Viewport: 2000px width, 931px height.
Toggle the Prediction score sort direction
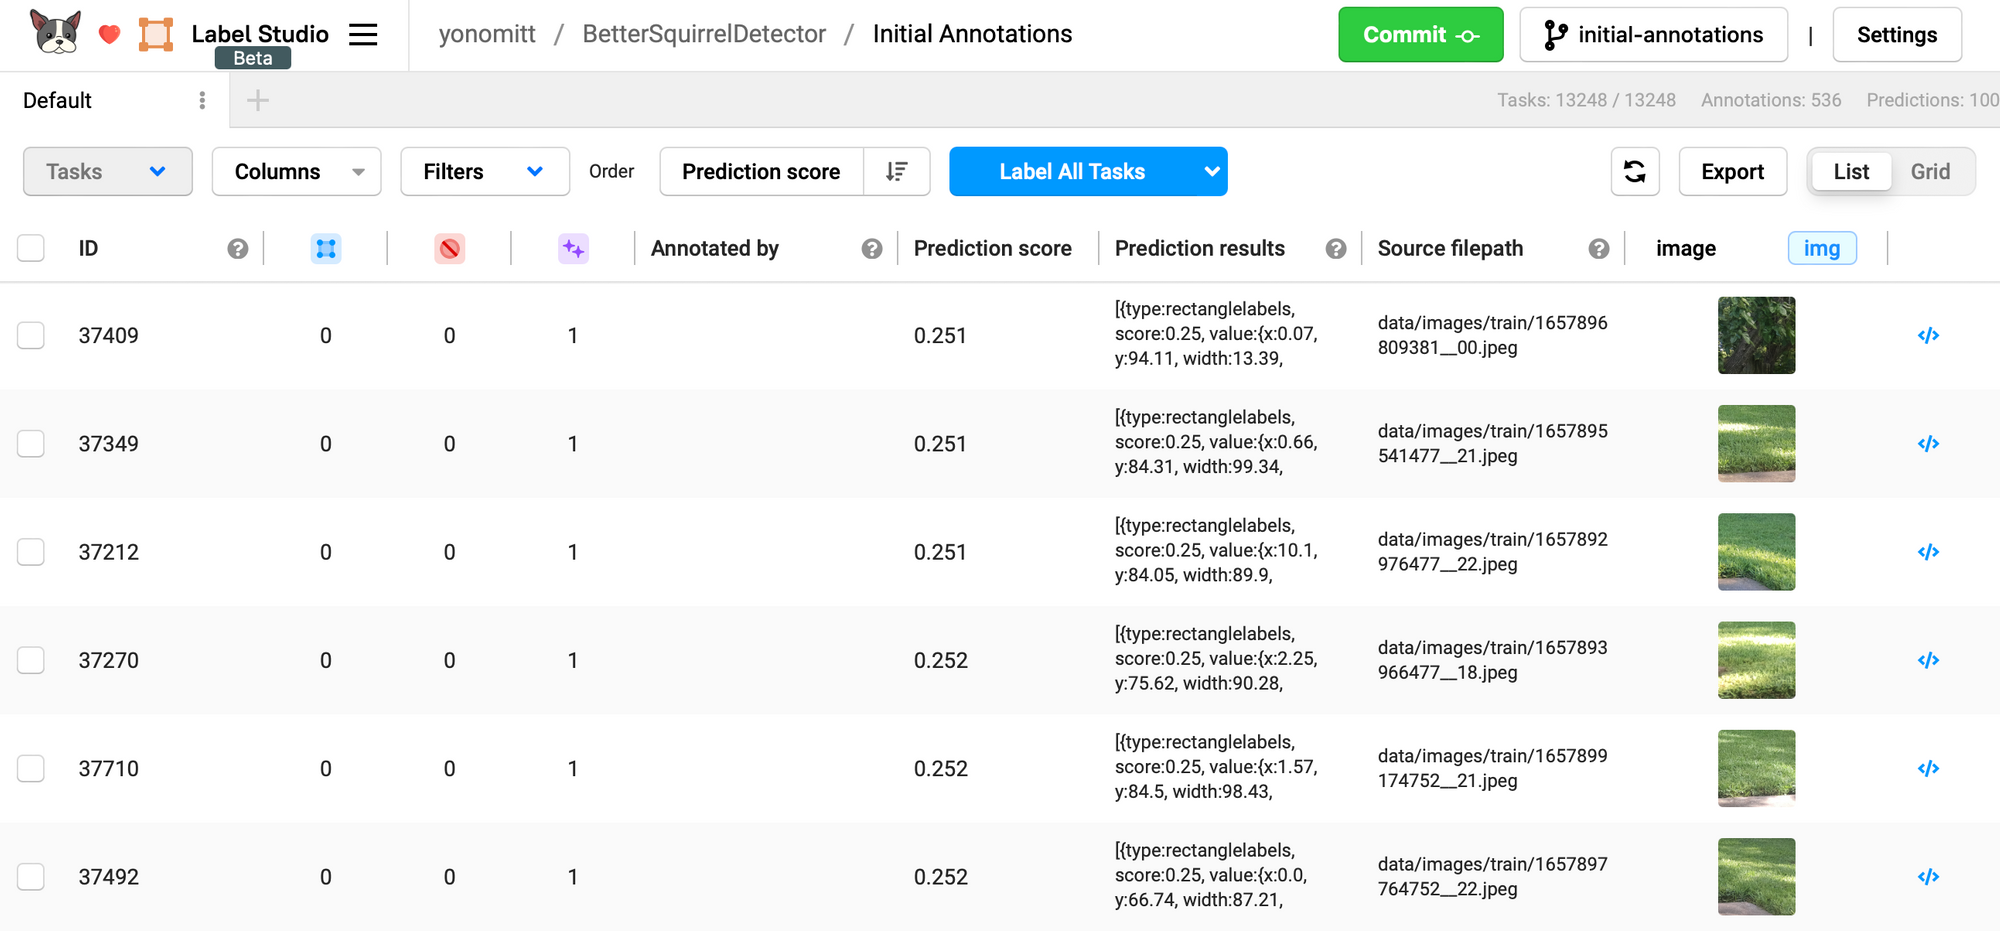tap(897, 172)
